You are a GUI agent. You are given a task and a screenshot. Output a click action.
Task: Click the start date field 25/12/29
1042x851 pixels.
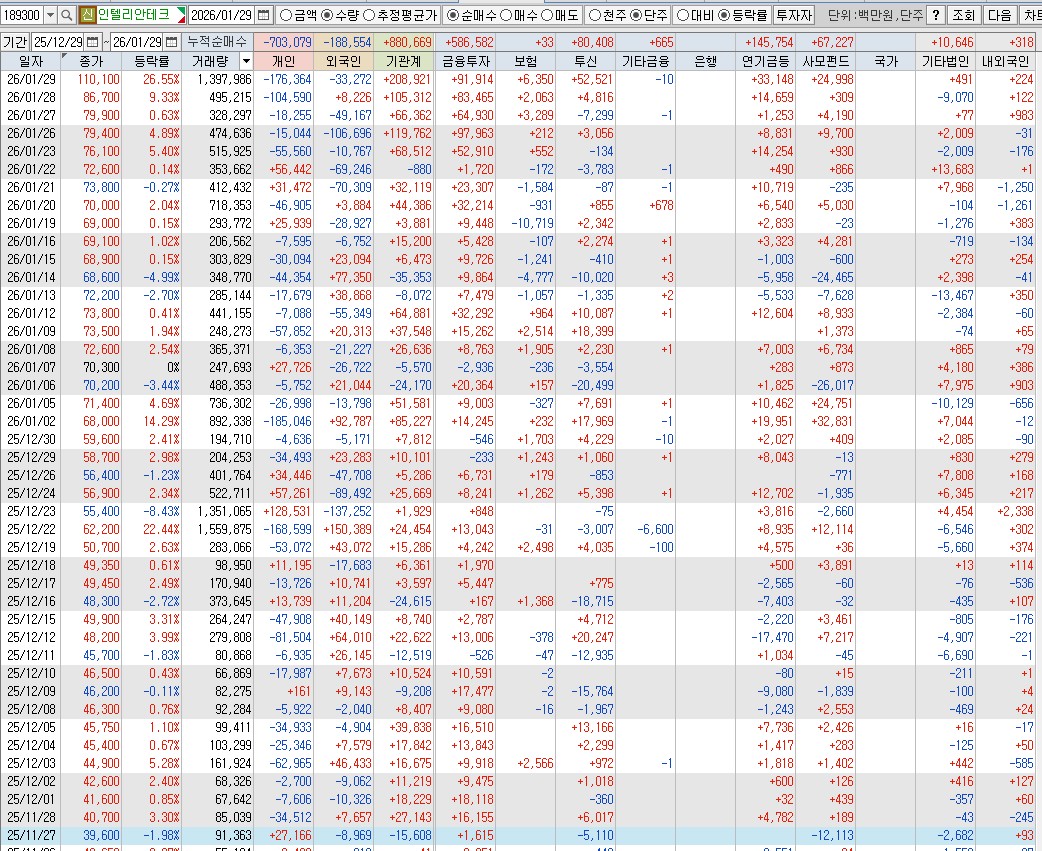tap(58, 42)
